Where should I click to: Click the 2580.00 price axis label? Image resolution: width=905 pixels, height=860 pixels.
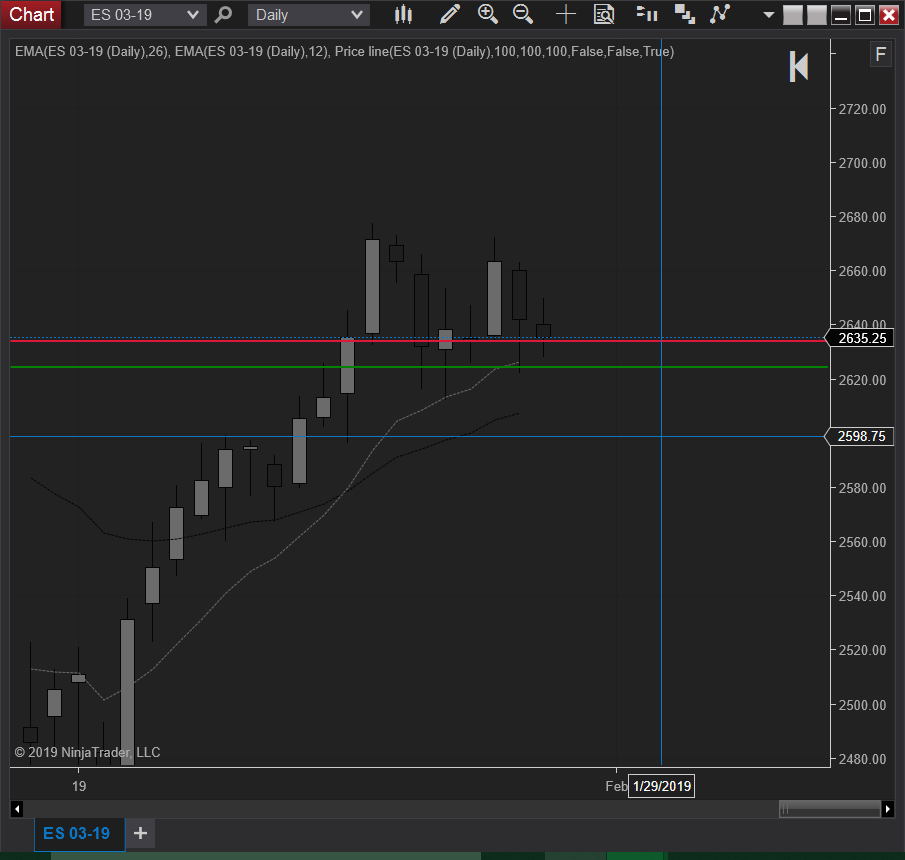862,488
